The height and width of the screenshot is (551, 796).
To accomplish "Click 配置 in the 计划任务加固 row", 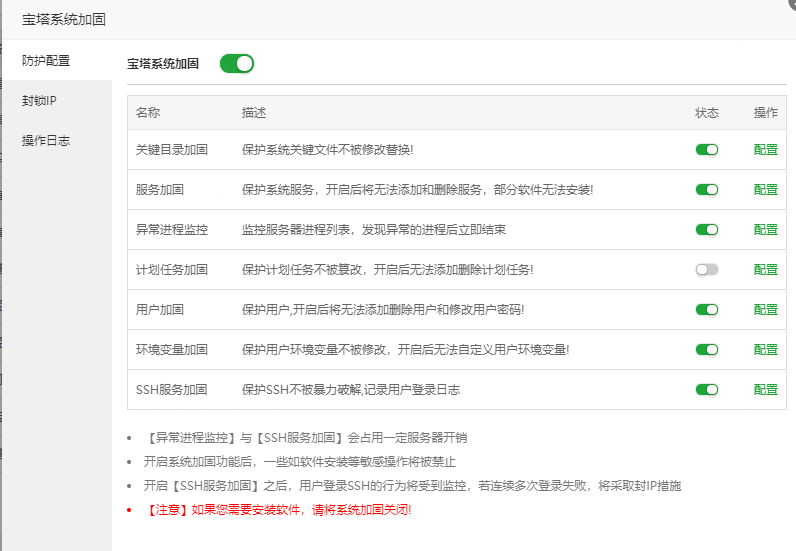I will coord(766,270).
